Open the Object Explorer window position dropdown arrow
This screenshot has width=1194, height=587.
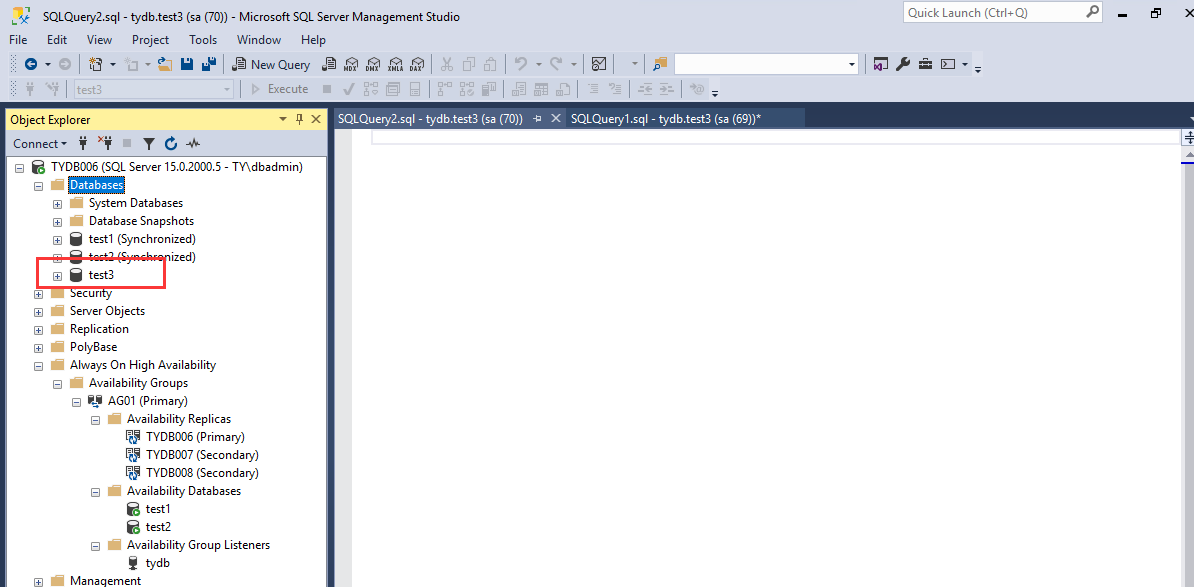[x=283, y=120]
